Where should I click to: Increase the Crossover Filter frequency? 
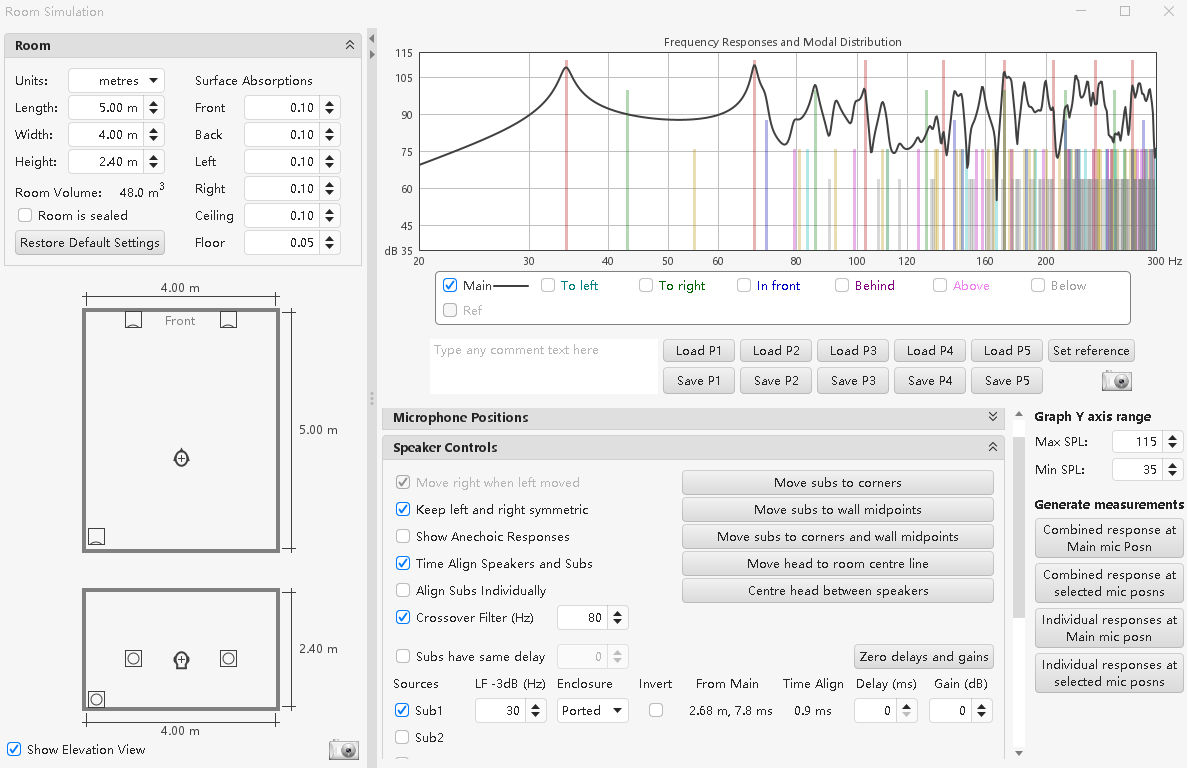tap(618, 613)
